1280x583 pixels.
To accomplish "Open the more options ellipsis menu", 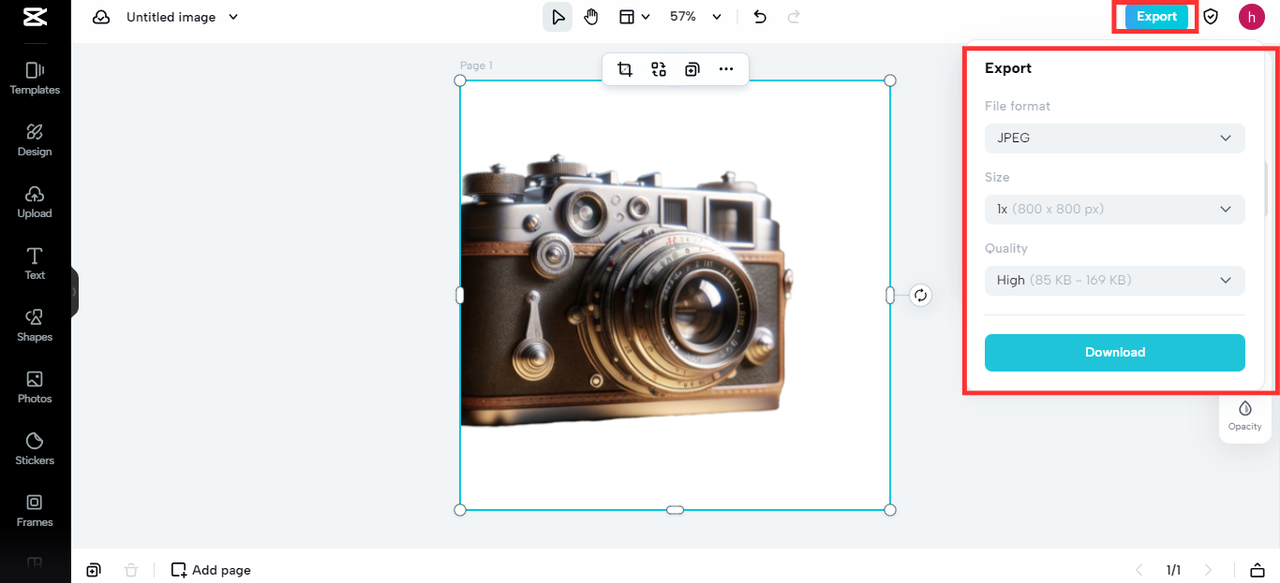I will tap(726, 69).
